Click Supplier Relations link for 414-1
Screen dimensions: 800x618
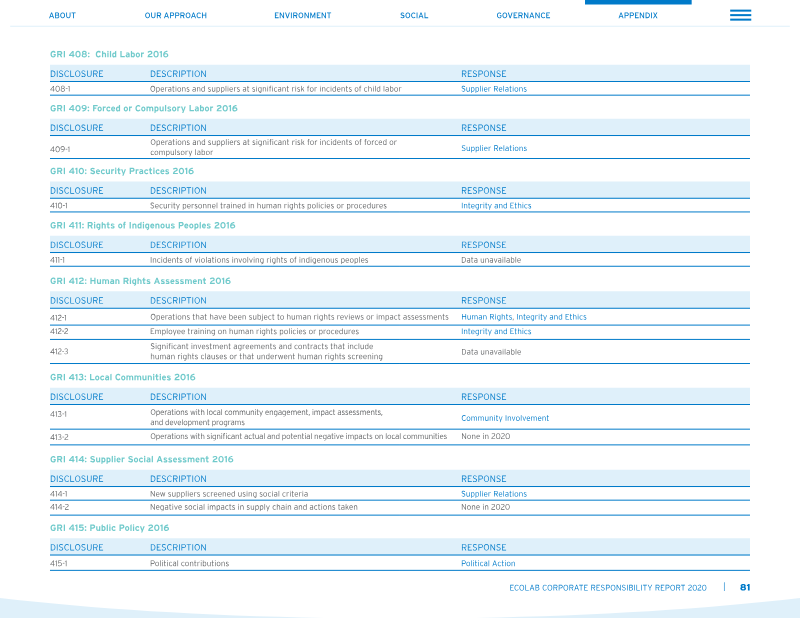pos(494,494)
